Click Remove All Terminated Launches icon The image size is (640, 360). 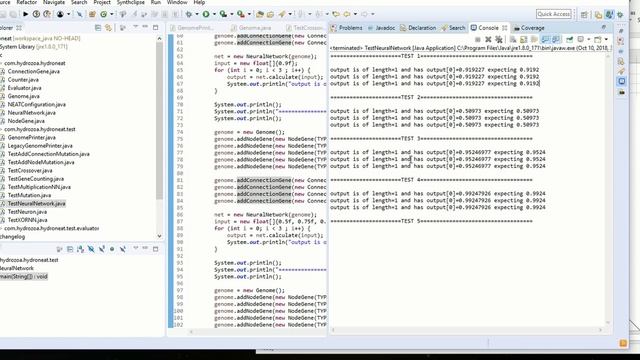pyautogui.click(x=499, y=40)
